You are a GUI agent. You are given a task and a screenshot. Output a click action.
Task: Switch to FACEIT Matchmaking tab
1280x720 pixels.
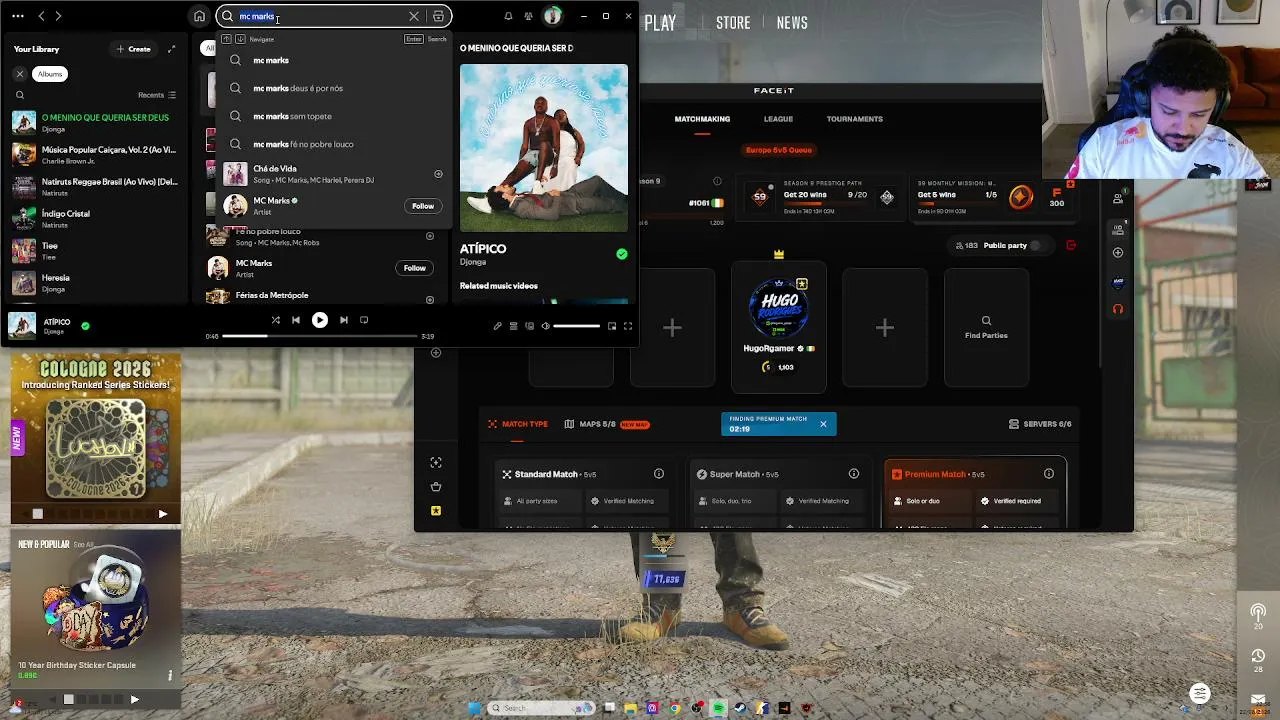point(702,119)
